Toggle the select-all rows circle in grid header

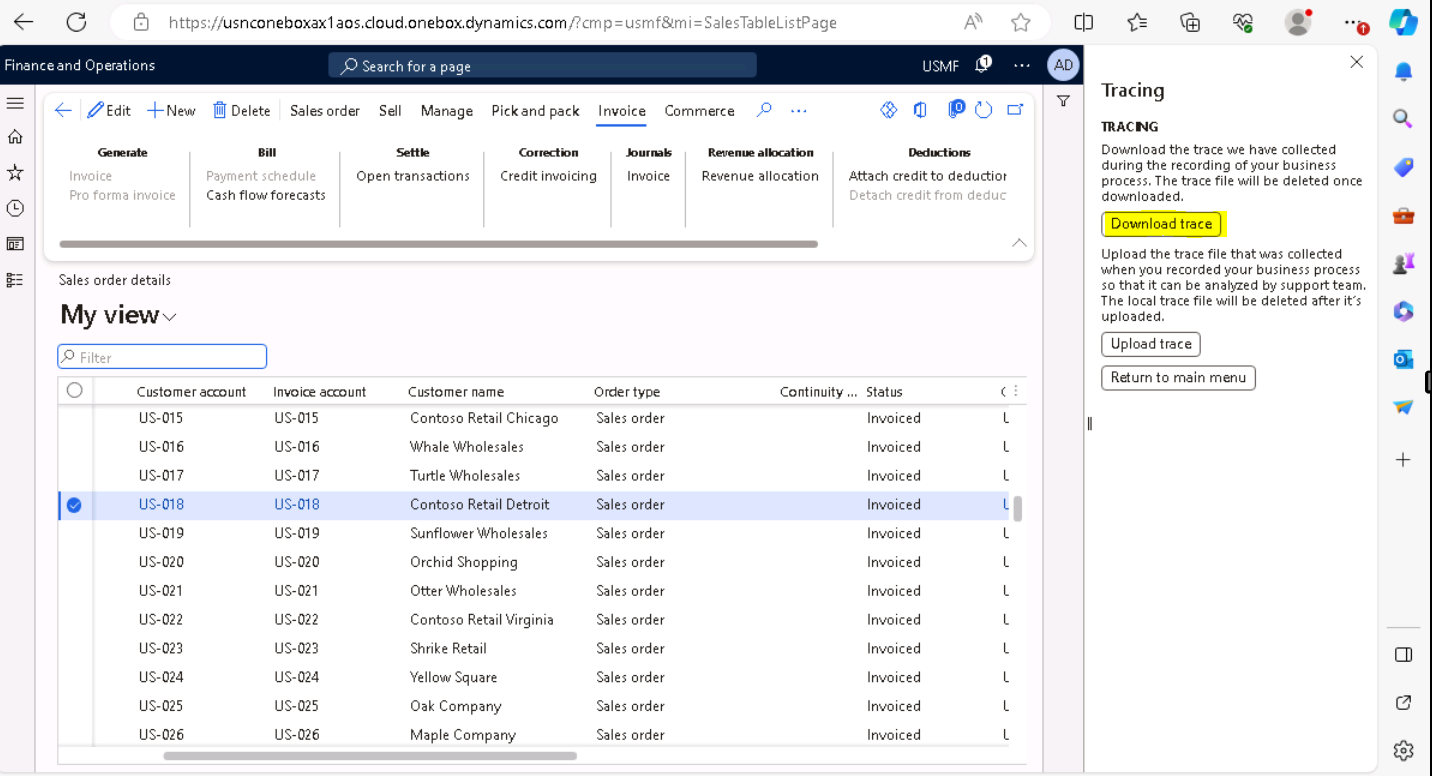(74, 391)
